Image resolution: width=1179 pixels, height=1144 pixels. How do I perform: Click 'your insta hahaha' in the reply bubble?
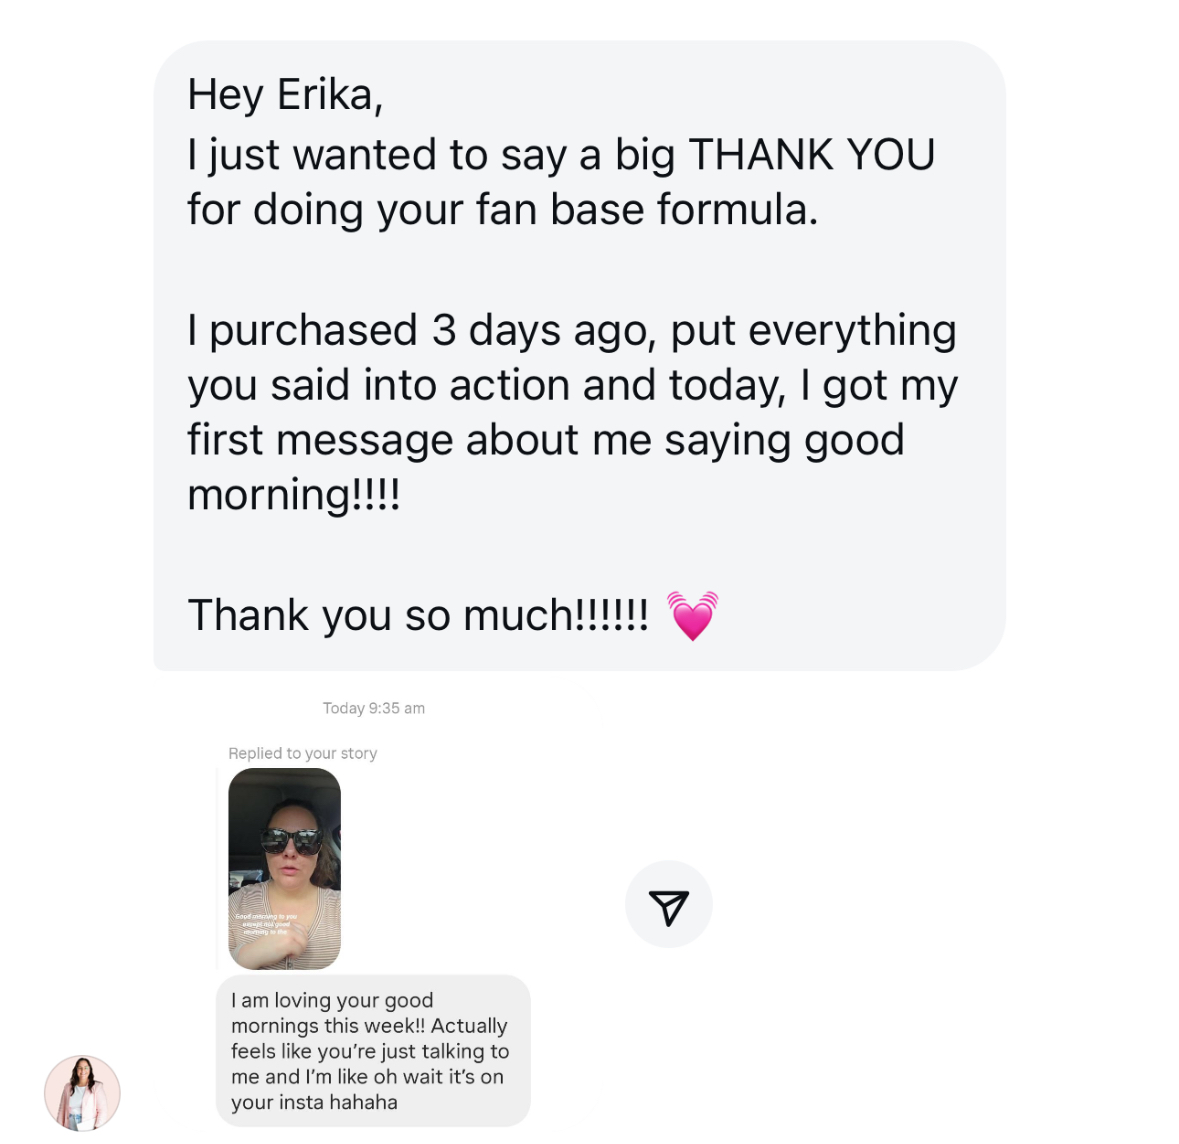pos(314,1102)
